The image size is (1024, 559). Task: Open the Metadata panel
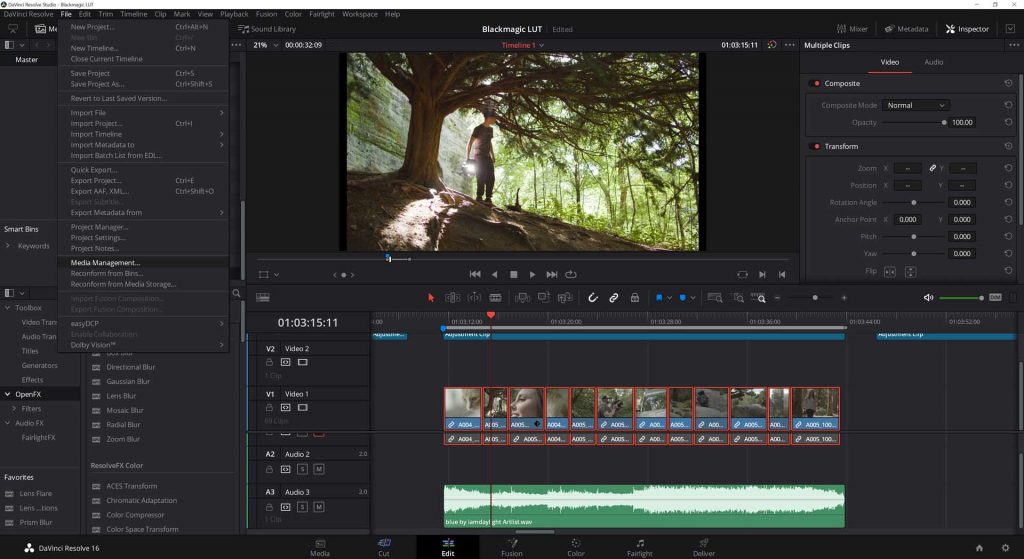(906, 29)
